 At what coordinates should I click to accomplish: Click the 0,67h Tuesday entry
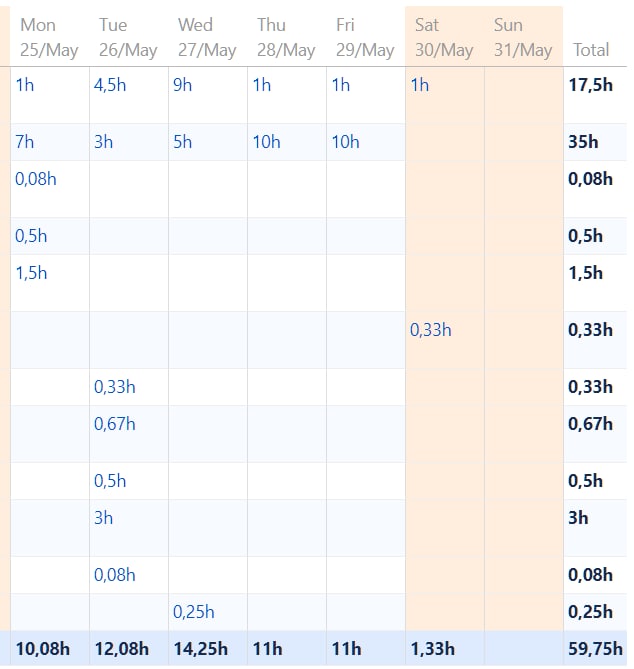(114, 424)
